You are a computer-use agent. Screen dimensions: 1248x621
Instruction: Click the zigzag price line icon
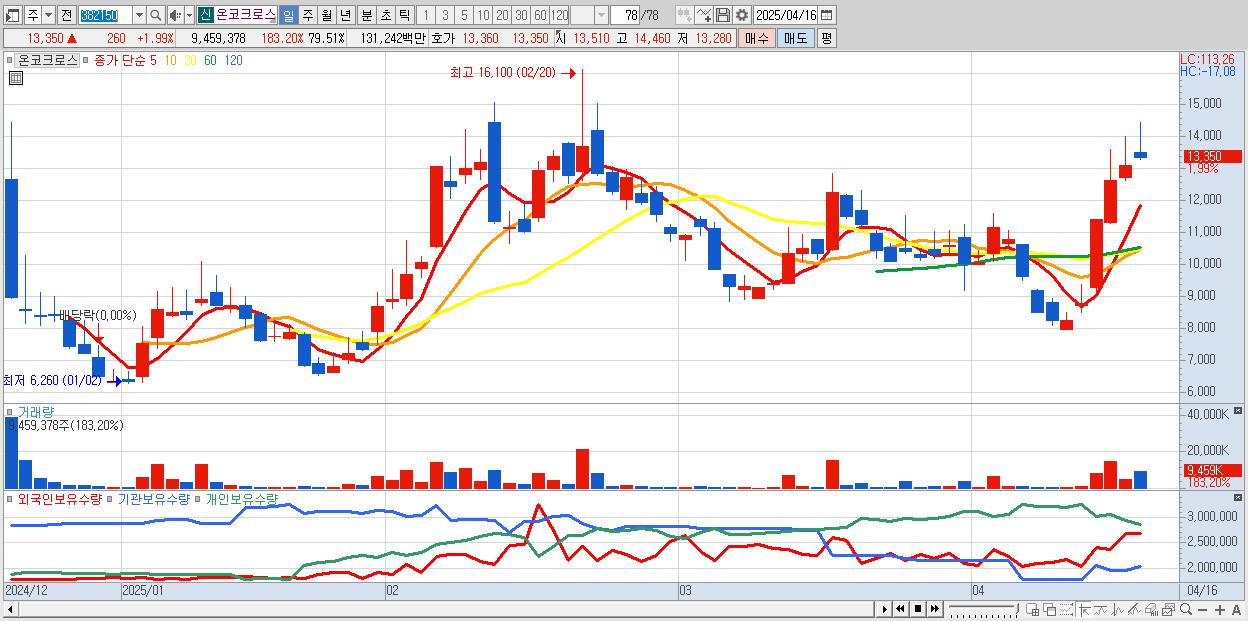(1118, 609)
